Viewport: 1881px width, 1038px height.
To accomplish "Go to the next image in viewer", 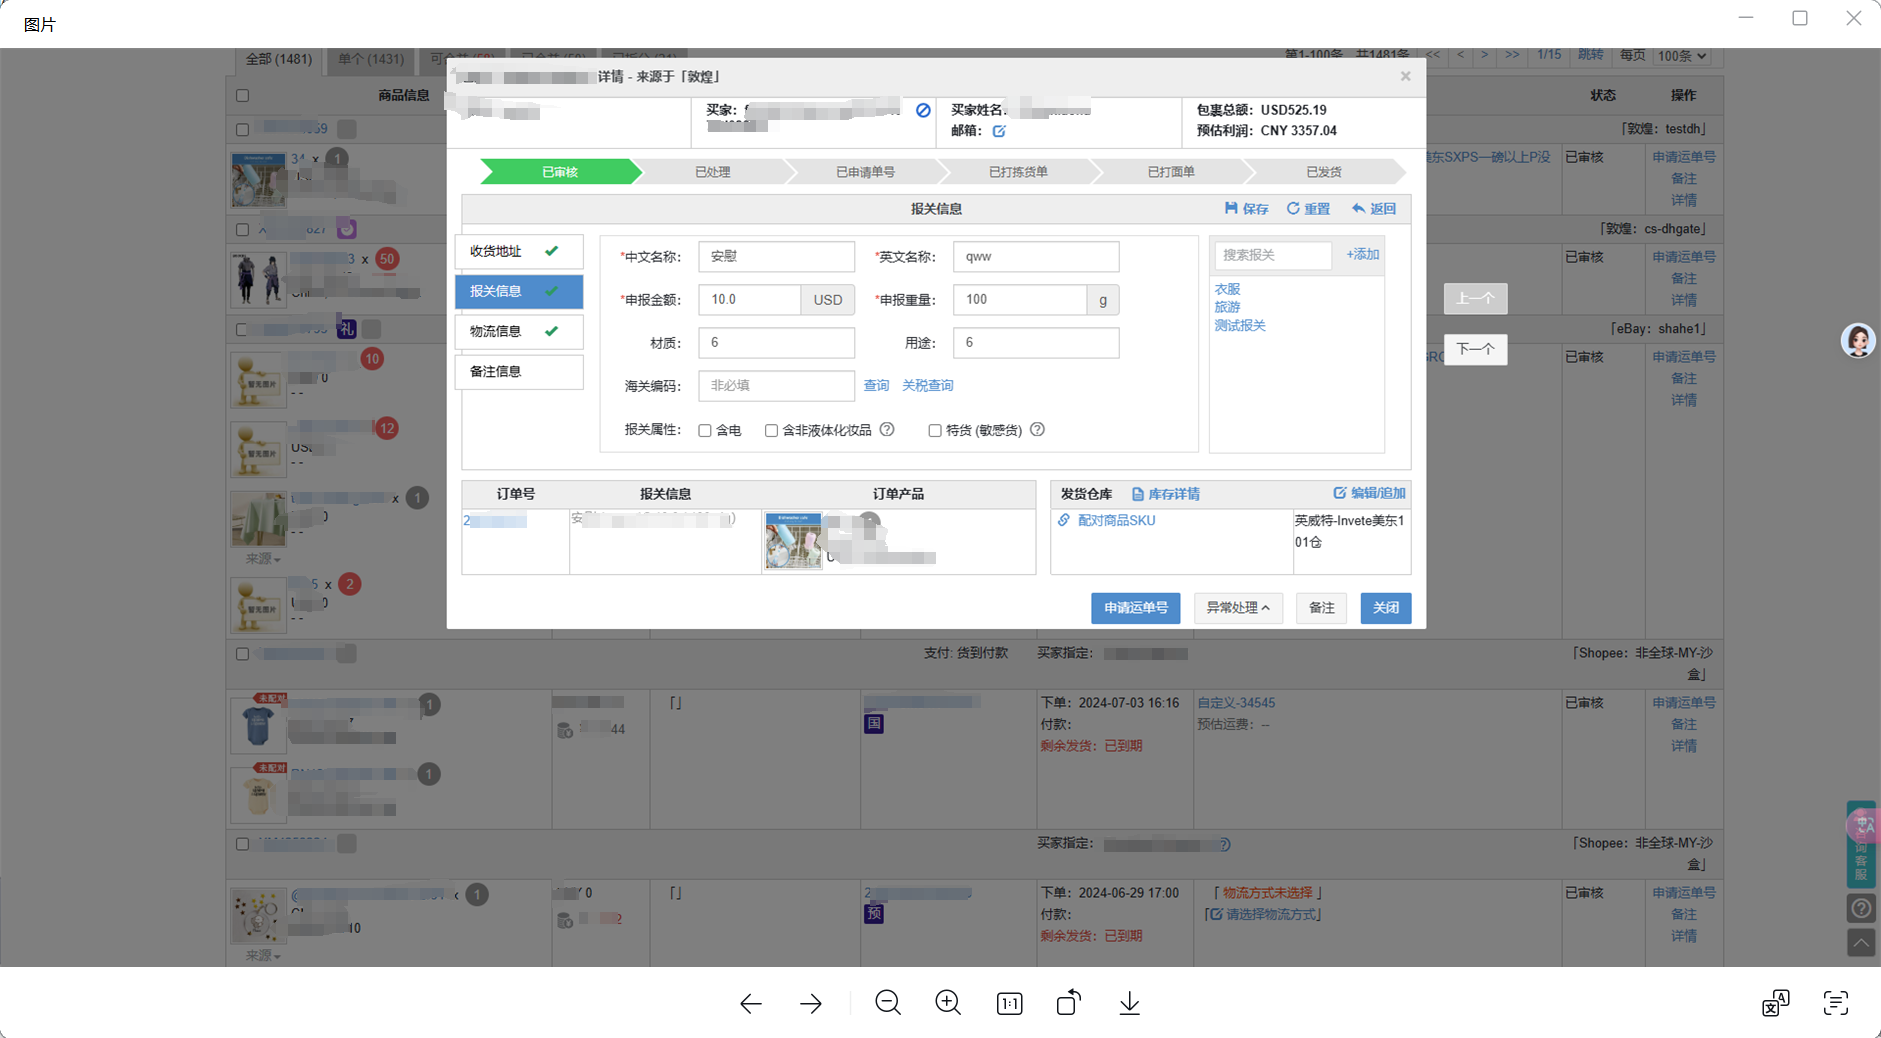I will coord(811,1003).
